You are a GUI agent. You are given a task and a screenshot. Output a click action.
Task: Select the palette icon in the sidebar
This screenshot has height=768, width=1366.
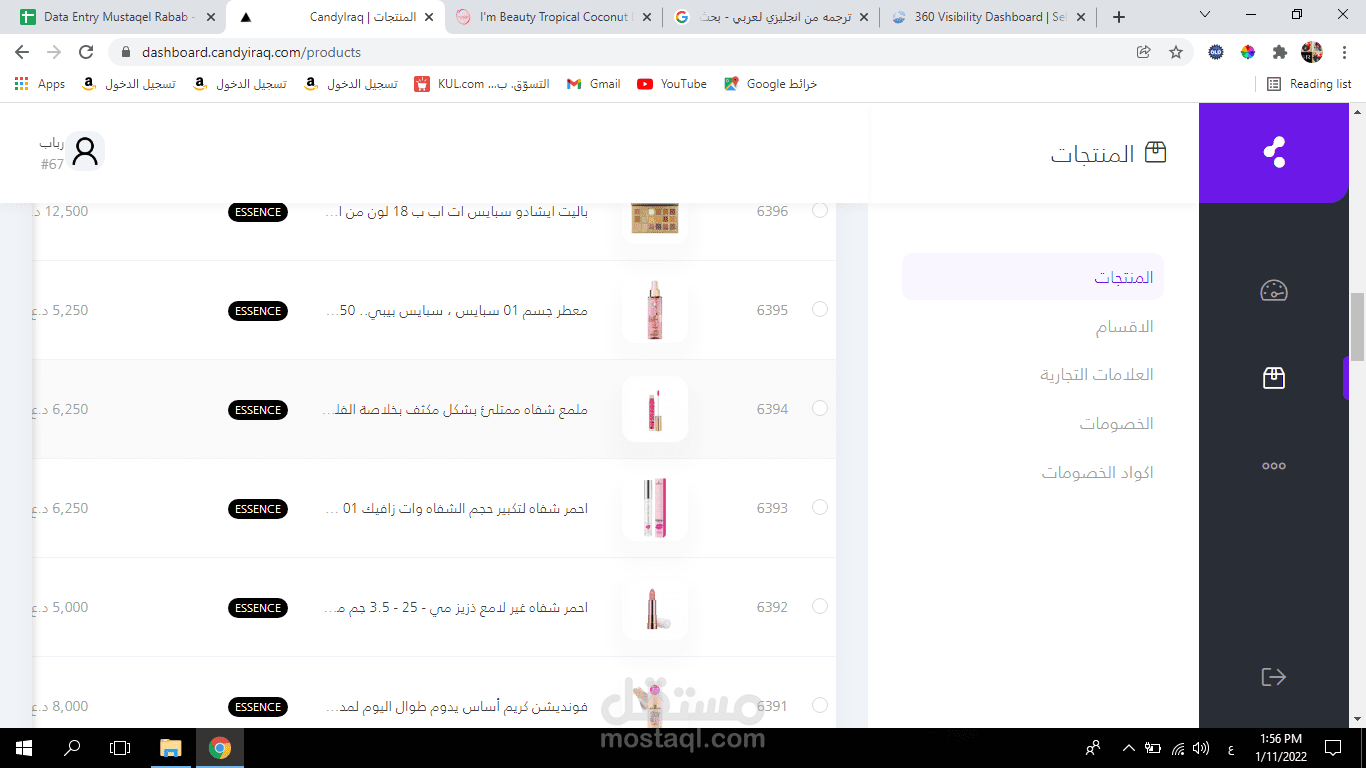1274,291
